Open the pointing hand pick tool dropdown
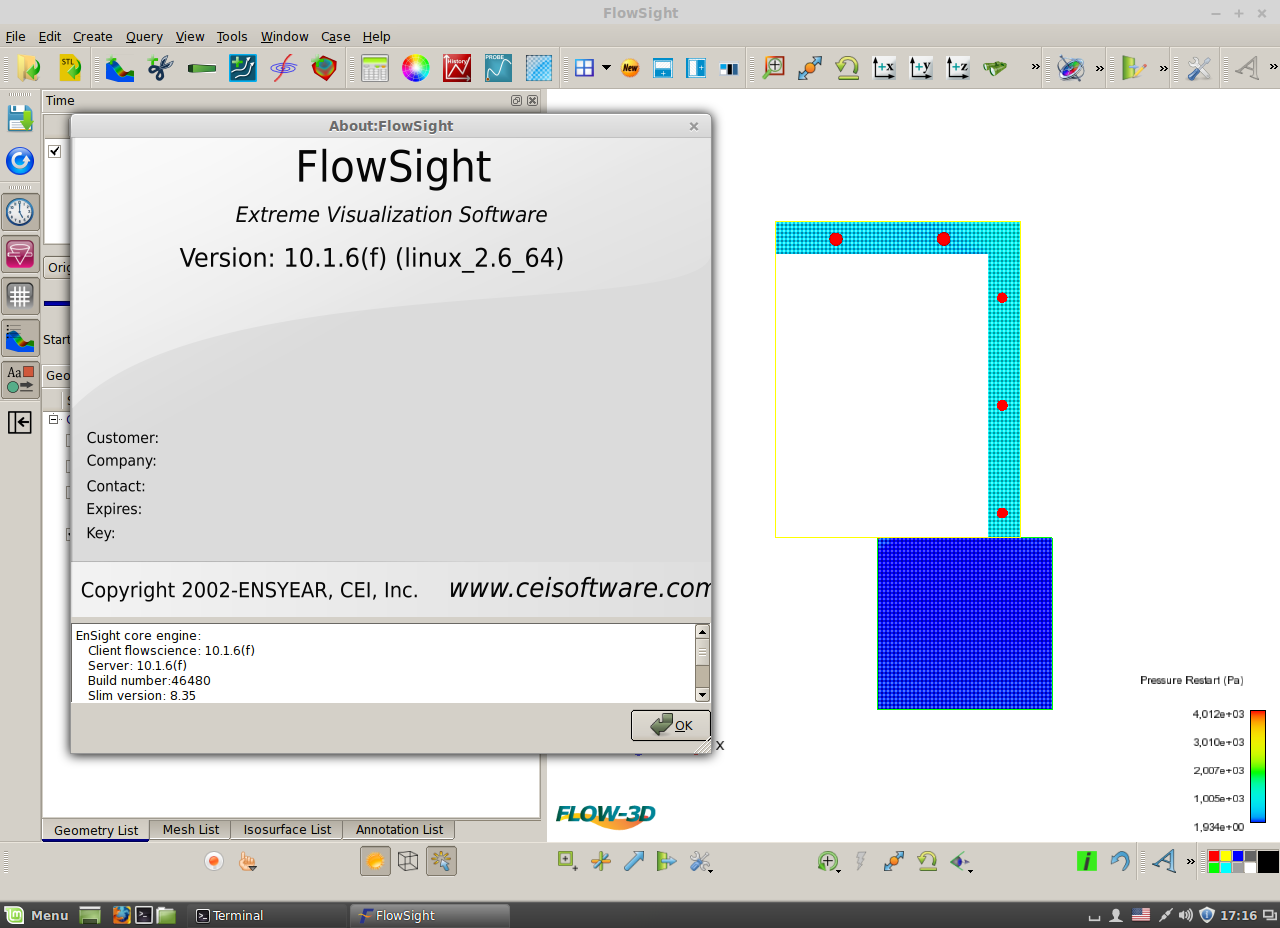 pyautogui.click(x=248, y=861)
